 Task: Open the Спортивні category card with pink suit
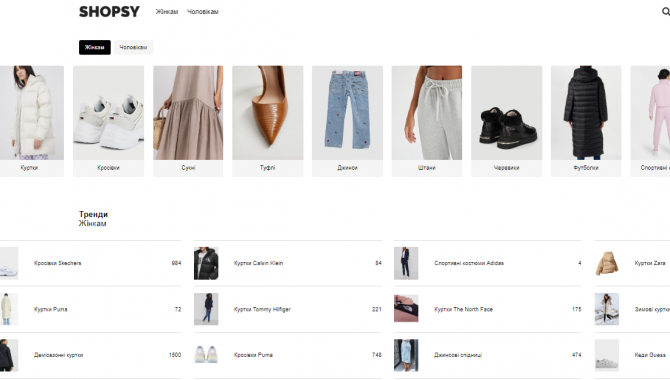tap(650, 121)
